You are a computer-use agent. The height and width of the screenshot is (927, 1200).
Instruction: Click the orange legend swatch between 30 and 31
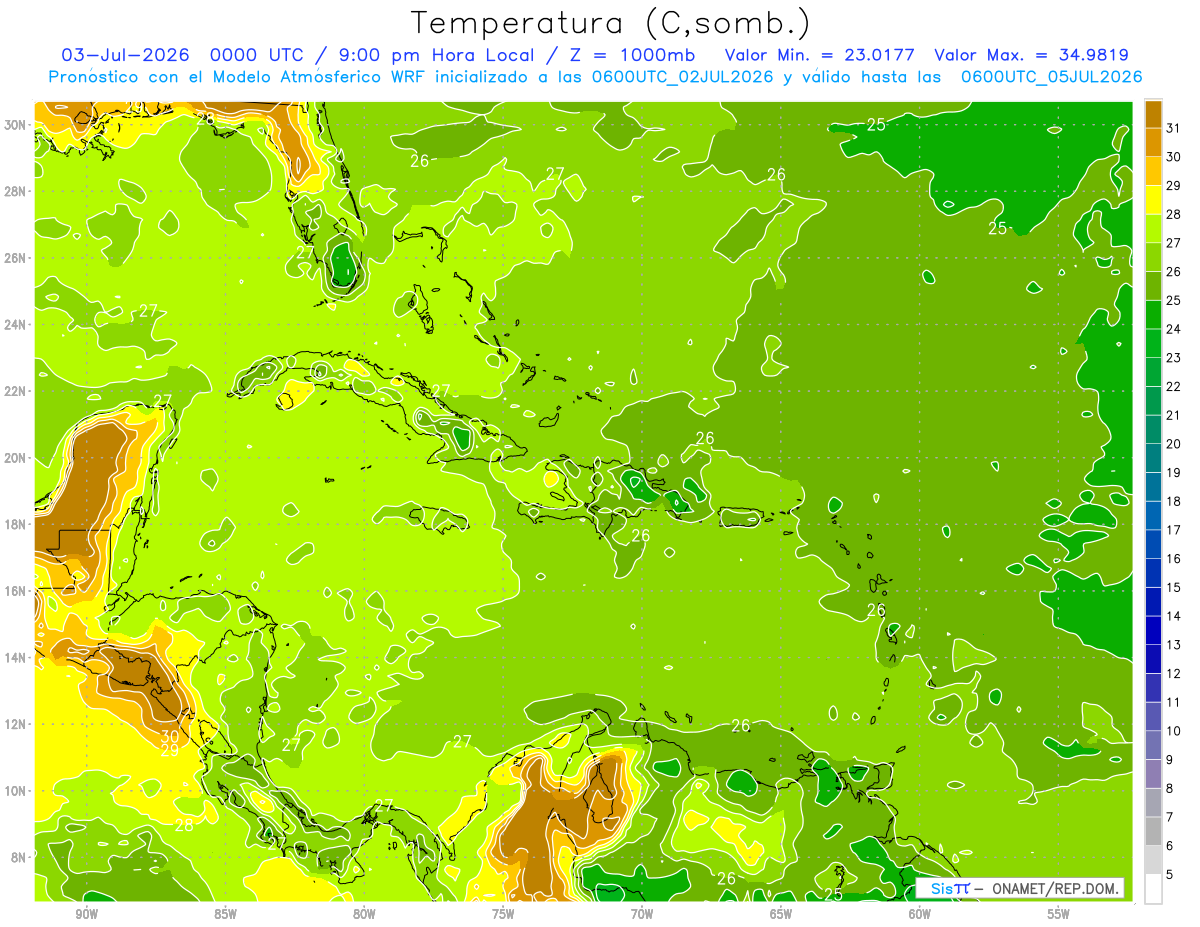coord(1153,142)
